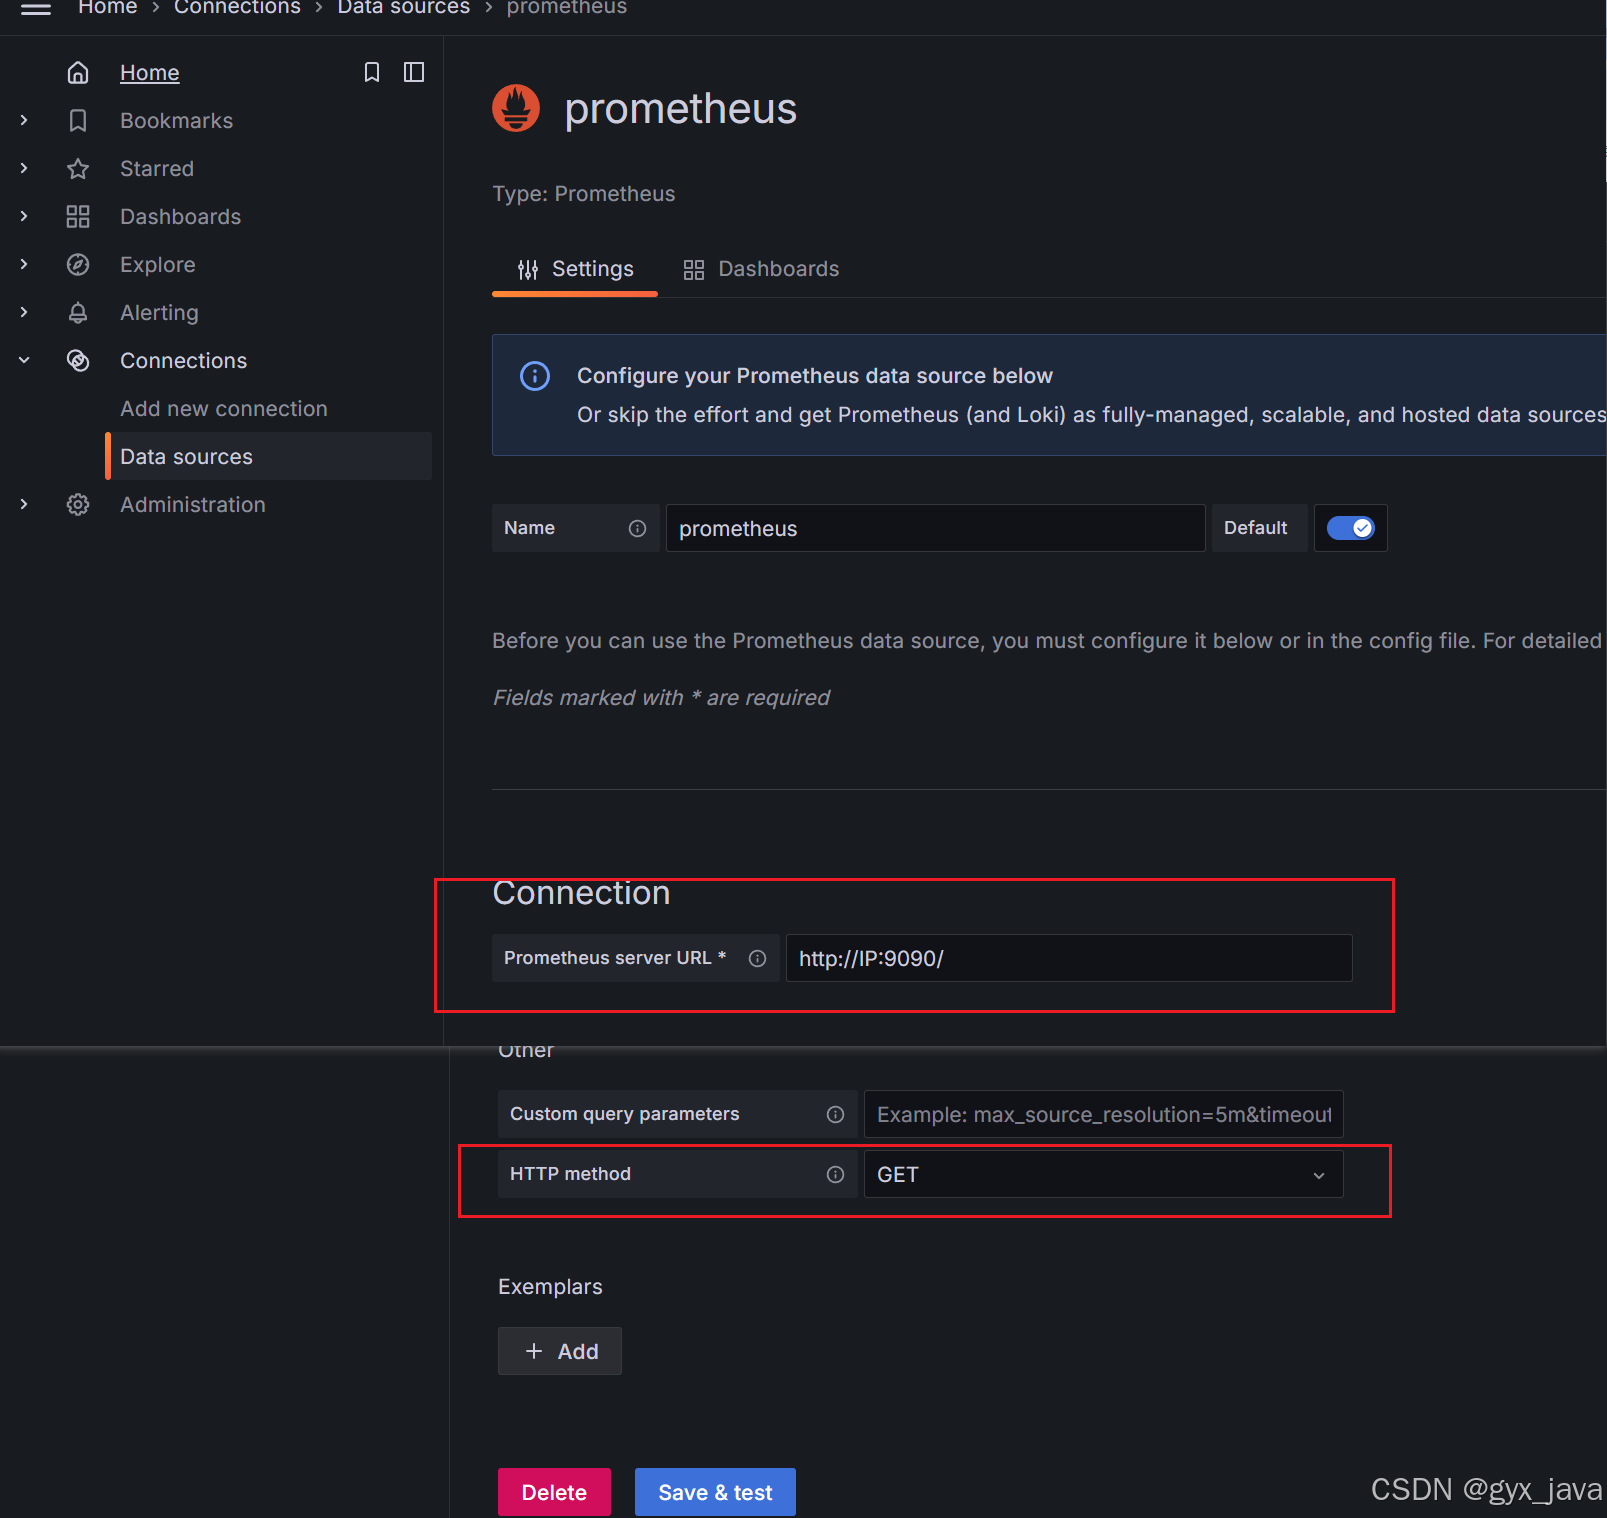This screenshot has width=1607, height=1518.
Task: Click the info icon next to Name
Action: coord(637,529)
